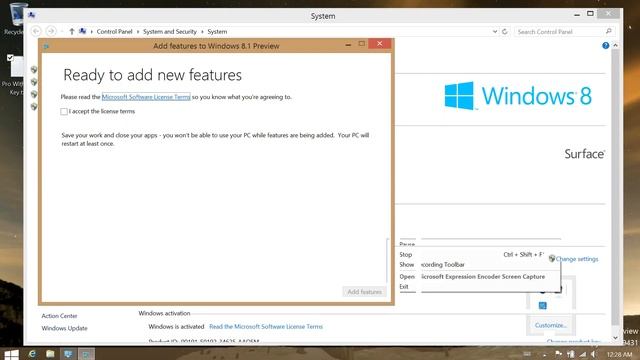
Task: Open the Start button on taskbar
Action: tap(11, 354)
